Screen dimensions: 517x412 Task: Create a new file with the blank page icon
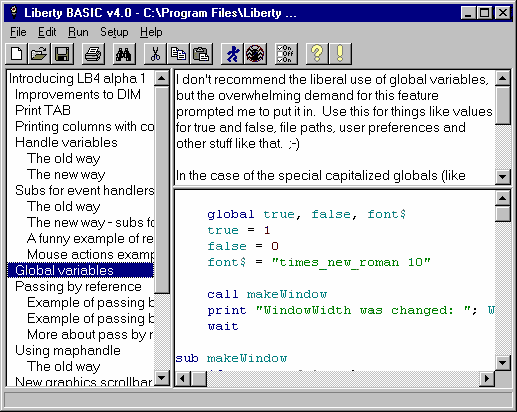pyautogui.click(x=17, y=53)
